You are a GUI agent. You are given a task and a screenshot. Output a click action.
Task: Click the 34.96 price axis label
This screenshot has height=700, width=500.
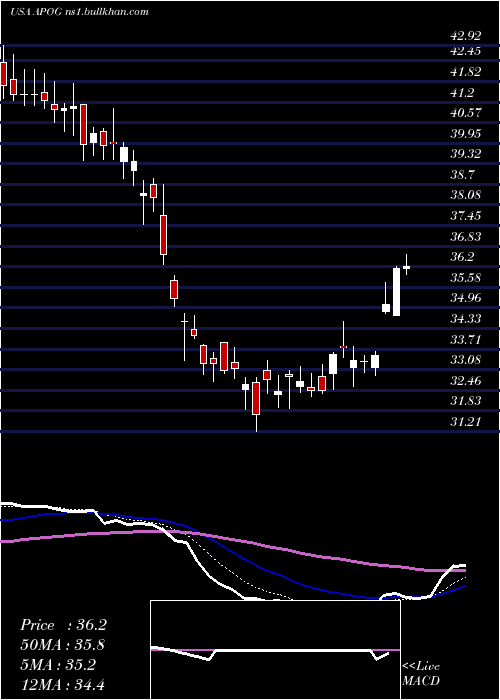[x=466, y=298]
